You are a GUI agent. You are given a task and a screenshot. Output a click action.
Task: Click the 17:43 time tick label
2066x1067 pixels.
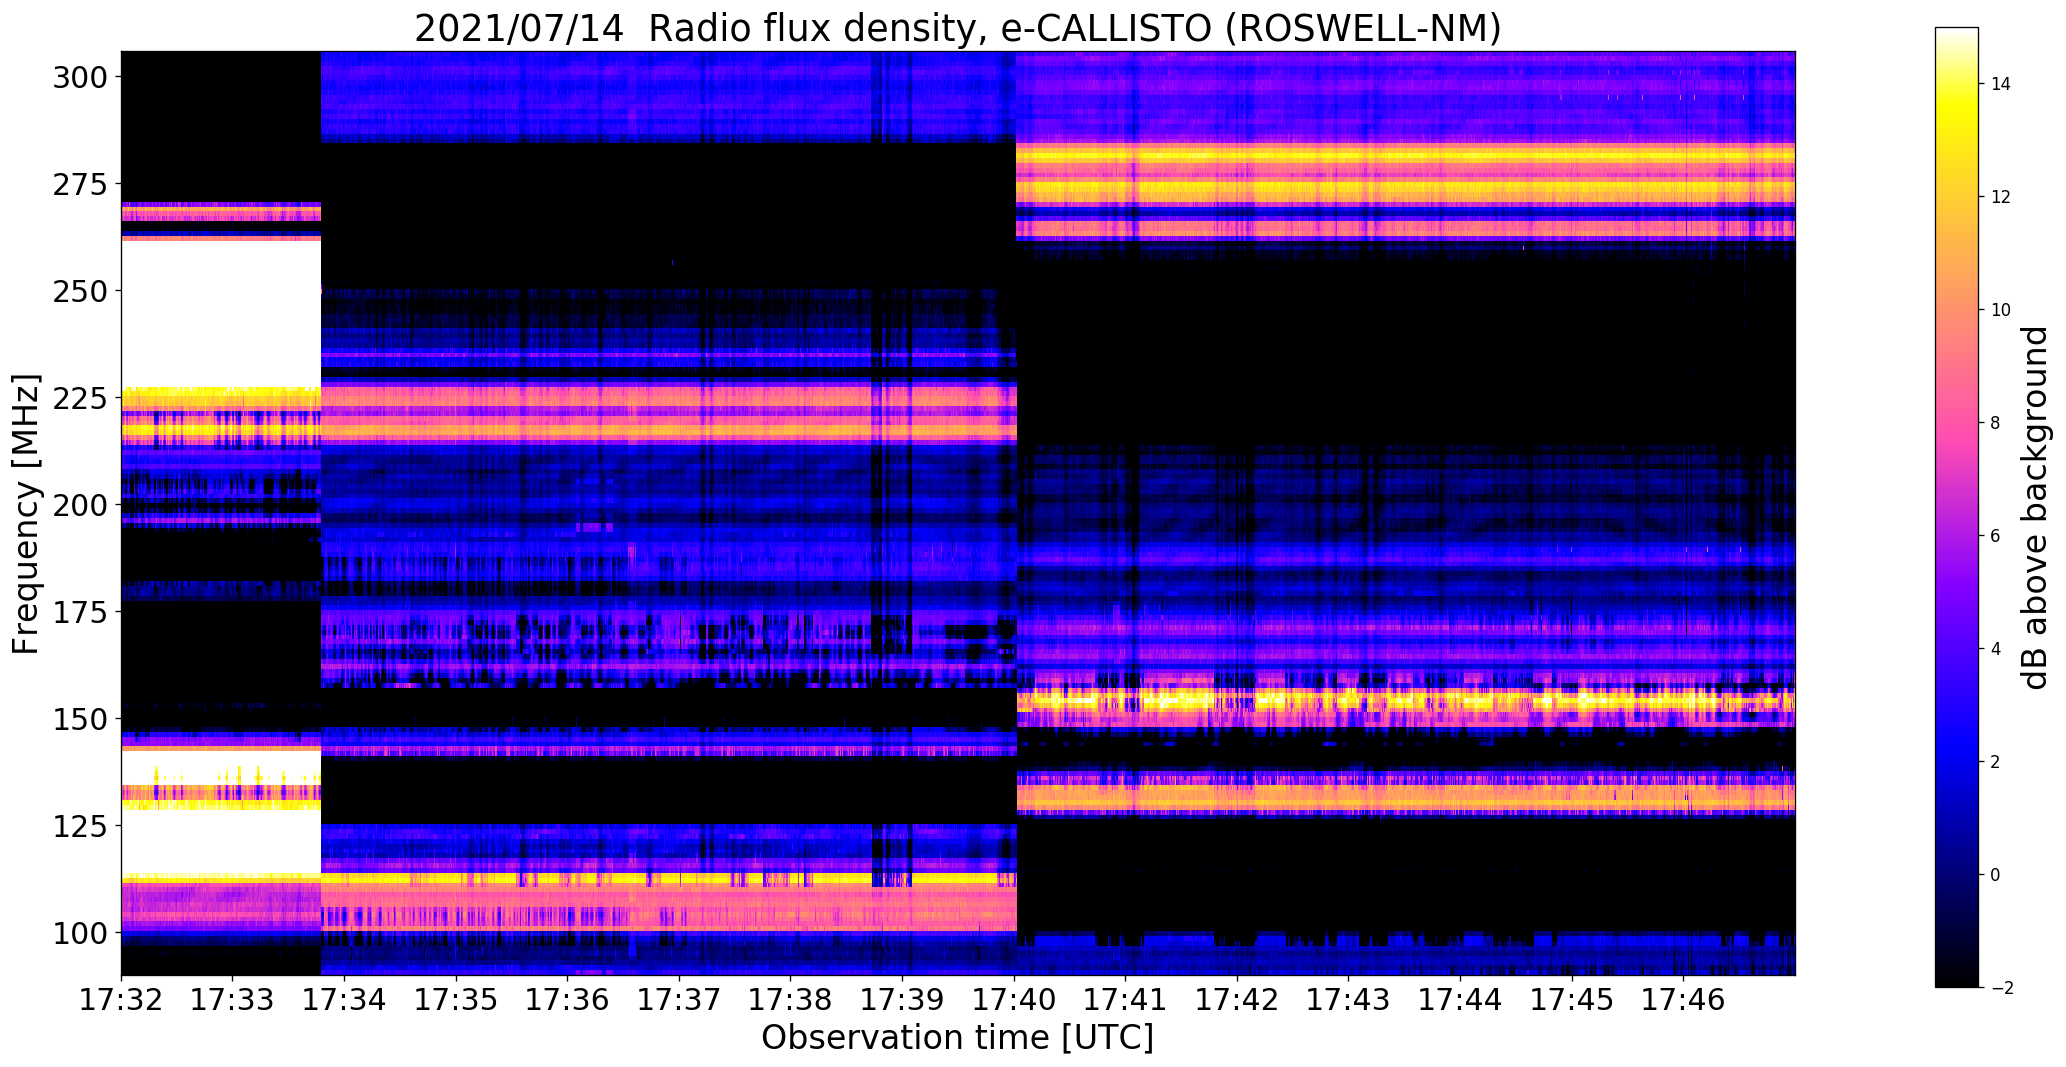pyautogui.click(x=1349, y=999)
